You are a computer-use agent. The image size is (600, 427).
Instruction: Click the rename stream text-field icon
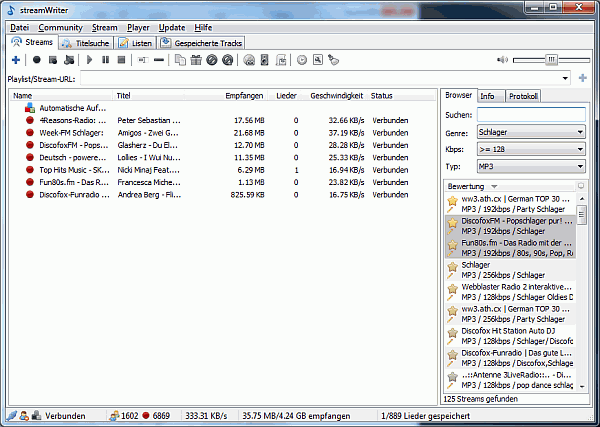coord(143,60)
